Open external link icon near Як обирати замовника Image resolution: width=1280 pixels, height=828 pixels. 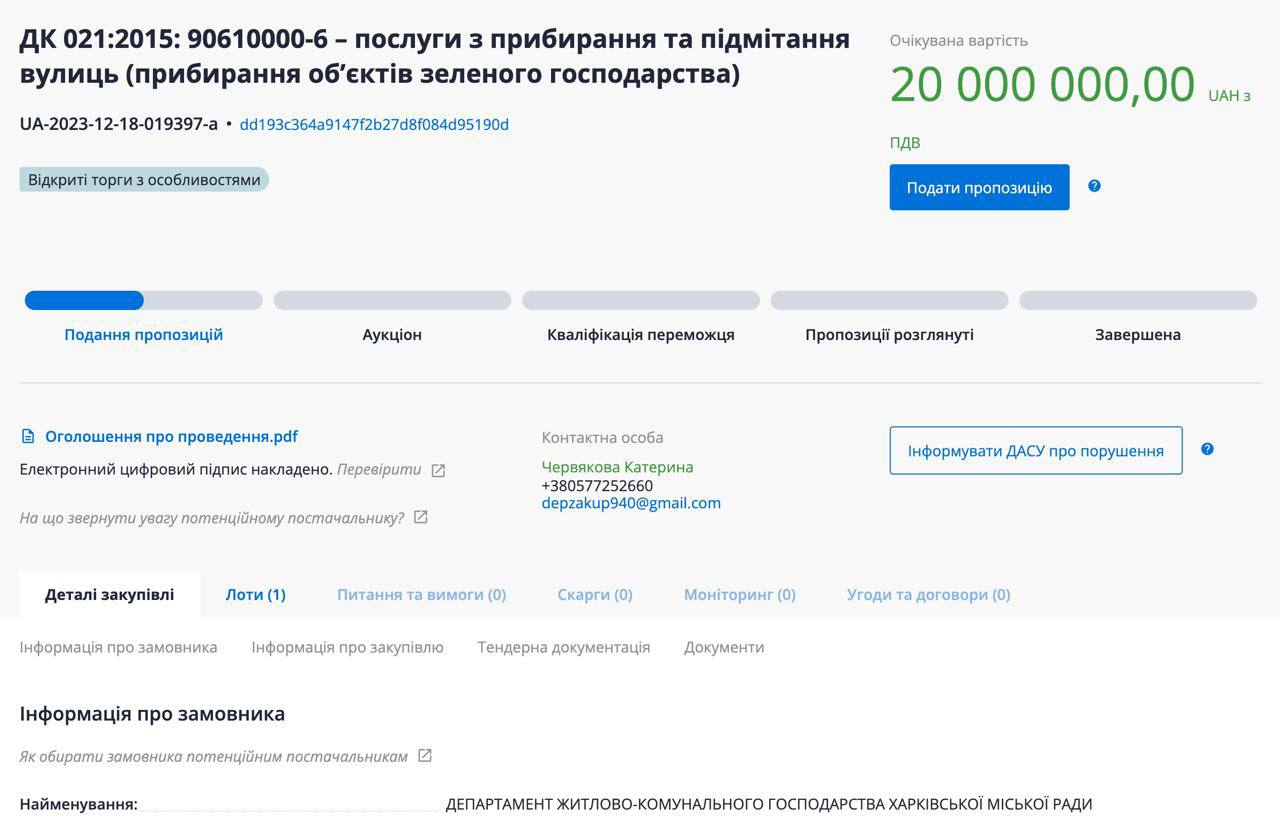click(425, 755)
